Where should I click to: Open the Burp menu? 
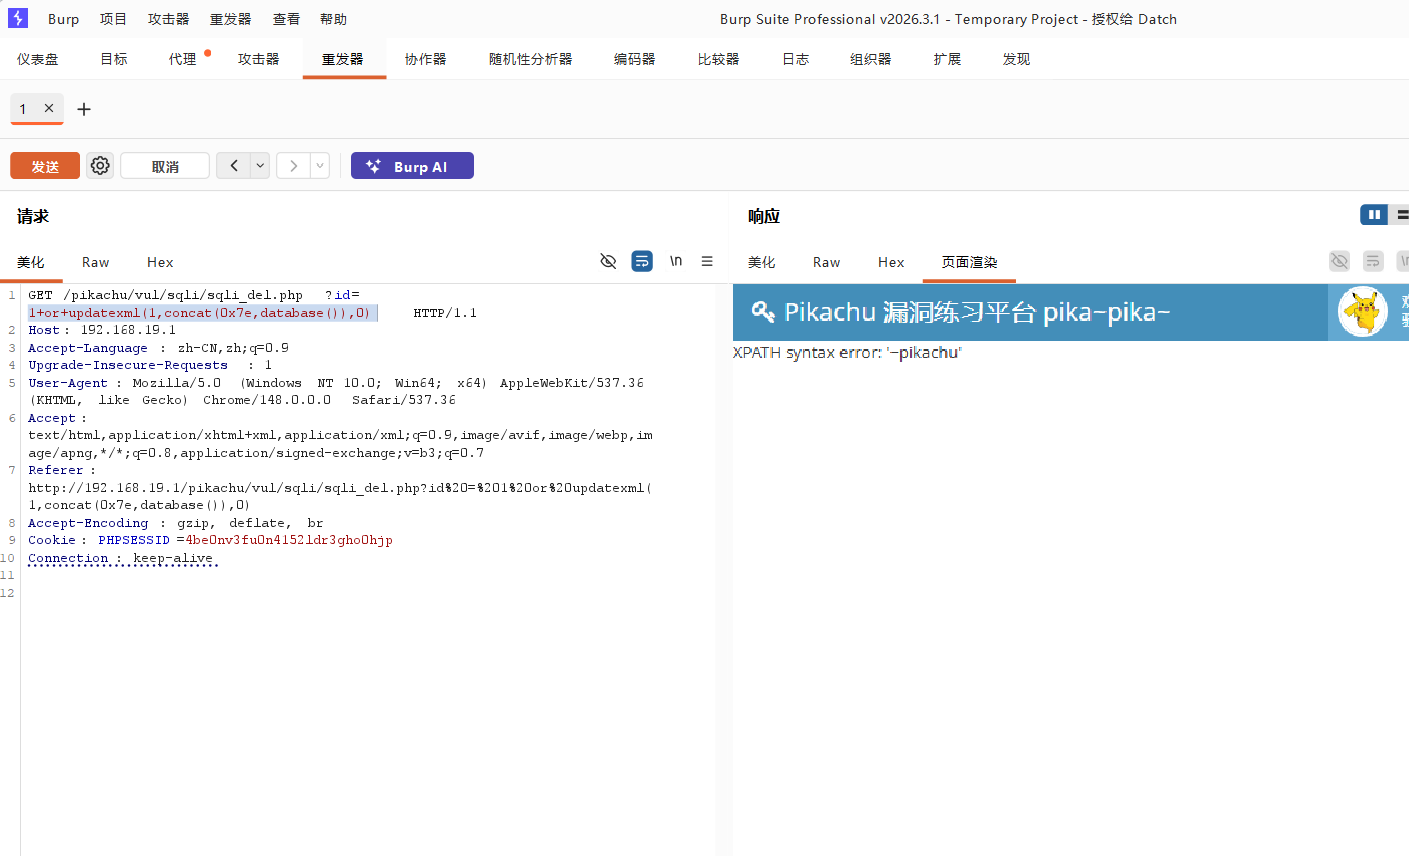[63, 19]
